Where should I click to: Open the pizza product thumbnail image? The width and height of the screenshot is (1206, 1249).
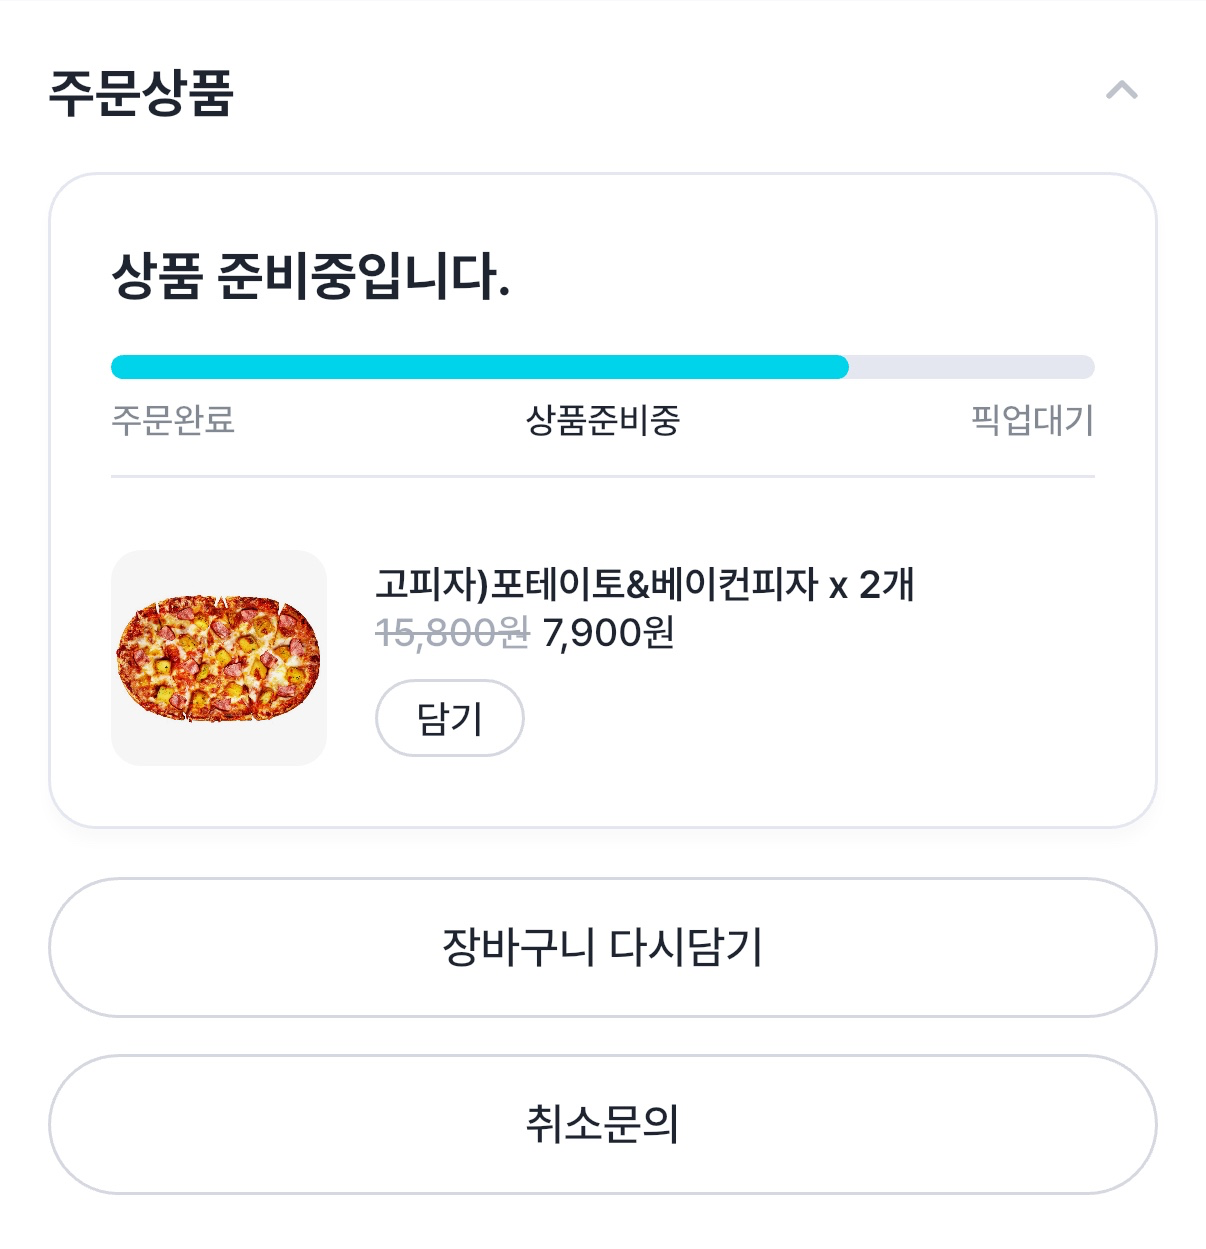tap(219, 658)
